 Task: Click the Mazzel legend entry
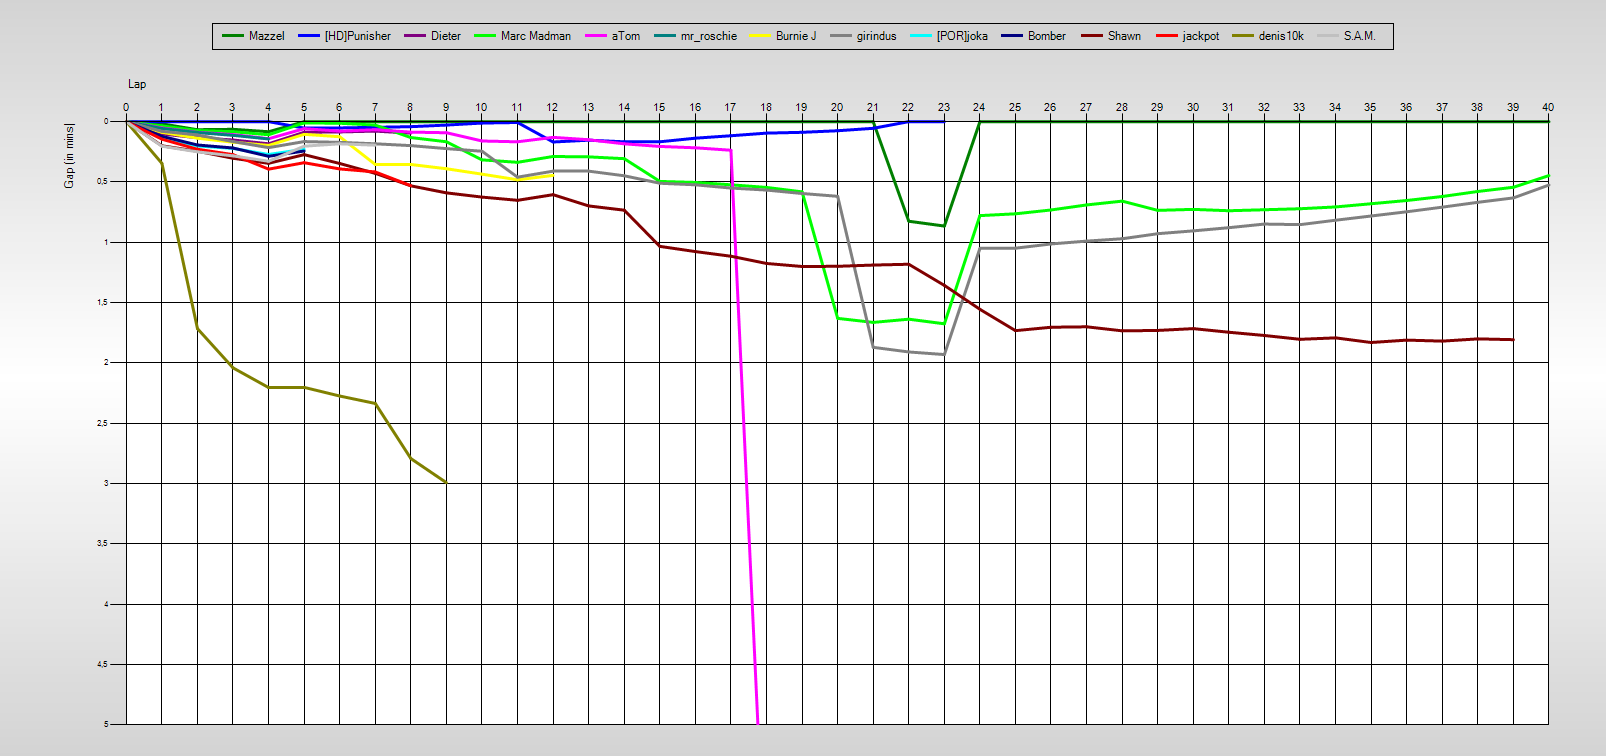tap(254, 36)
